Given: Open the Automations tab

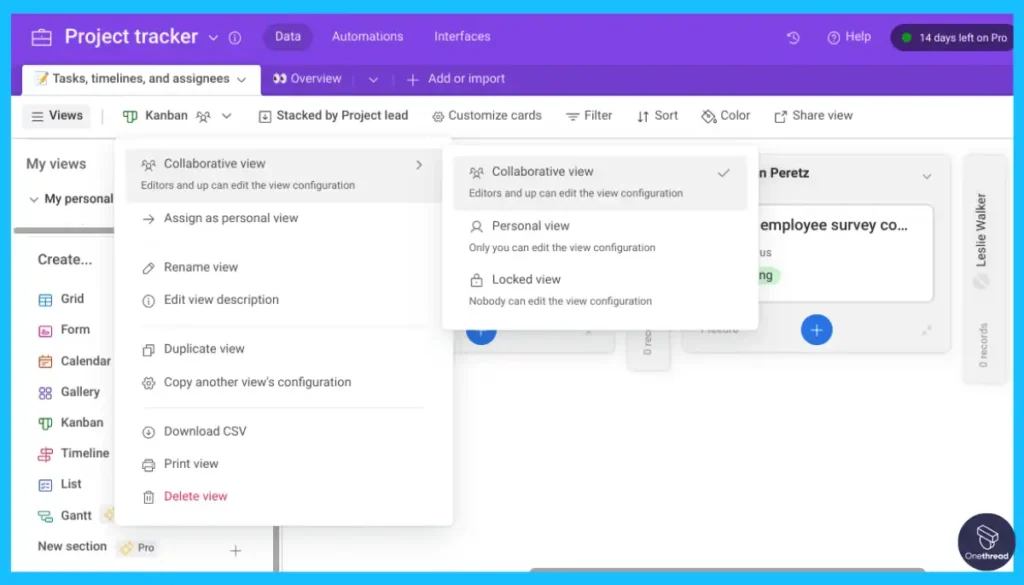Looking at the screenshot, I should click(367, 37).
